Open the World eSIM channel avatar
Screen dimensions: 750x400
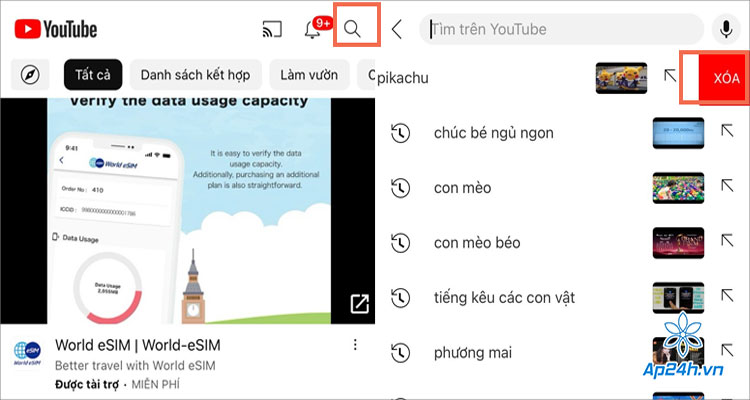click(27, 353)
